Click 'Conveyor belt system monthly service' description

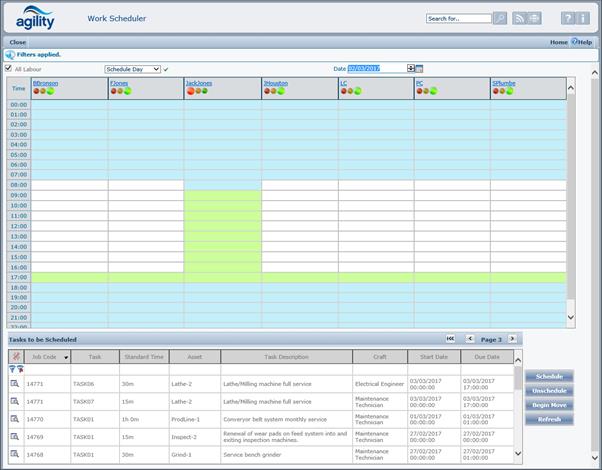pyautogui.click(x=275, y=419)
